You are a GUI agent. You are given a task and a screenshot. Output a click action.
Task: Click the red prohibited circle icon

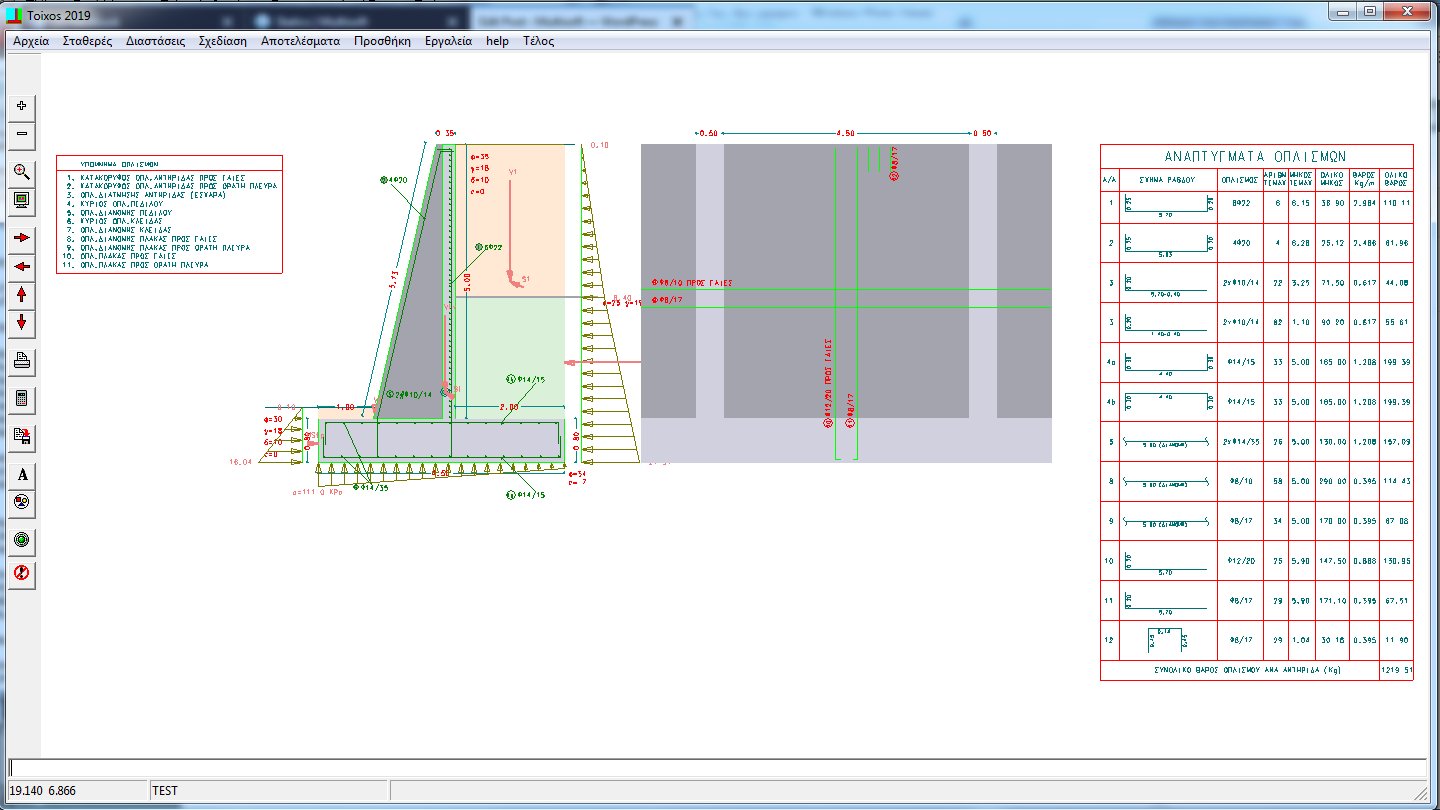(22, 573)
